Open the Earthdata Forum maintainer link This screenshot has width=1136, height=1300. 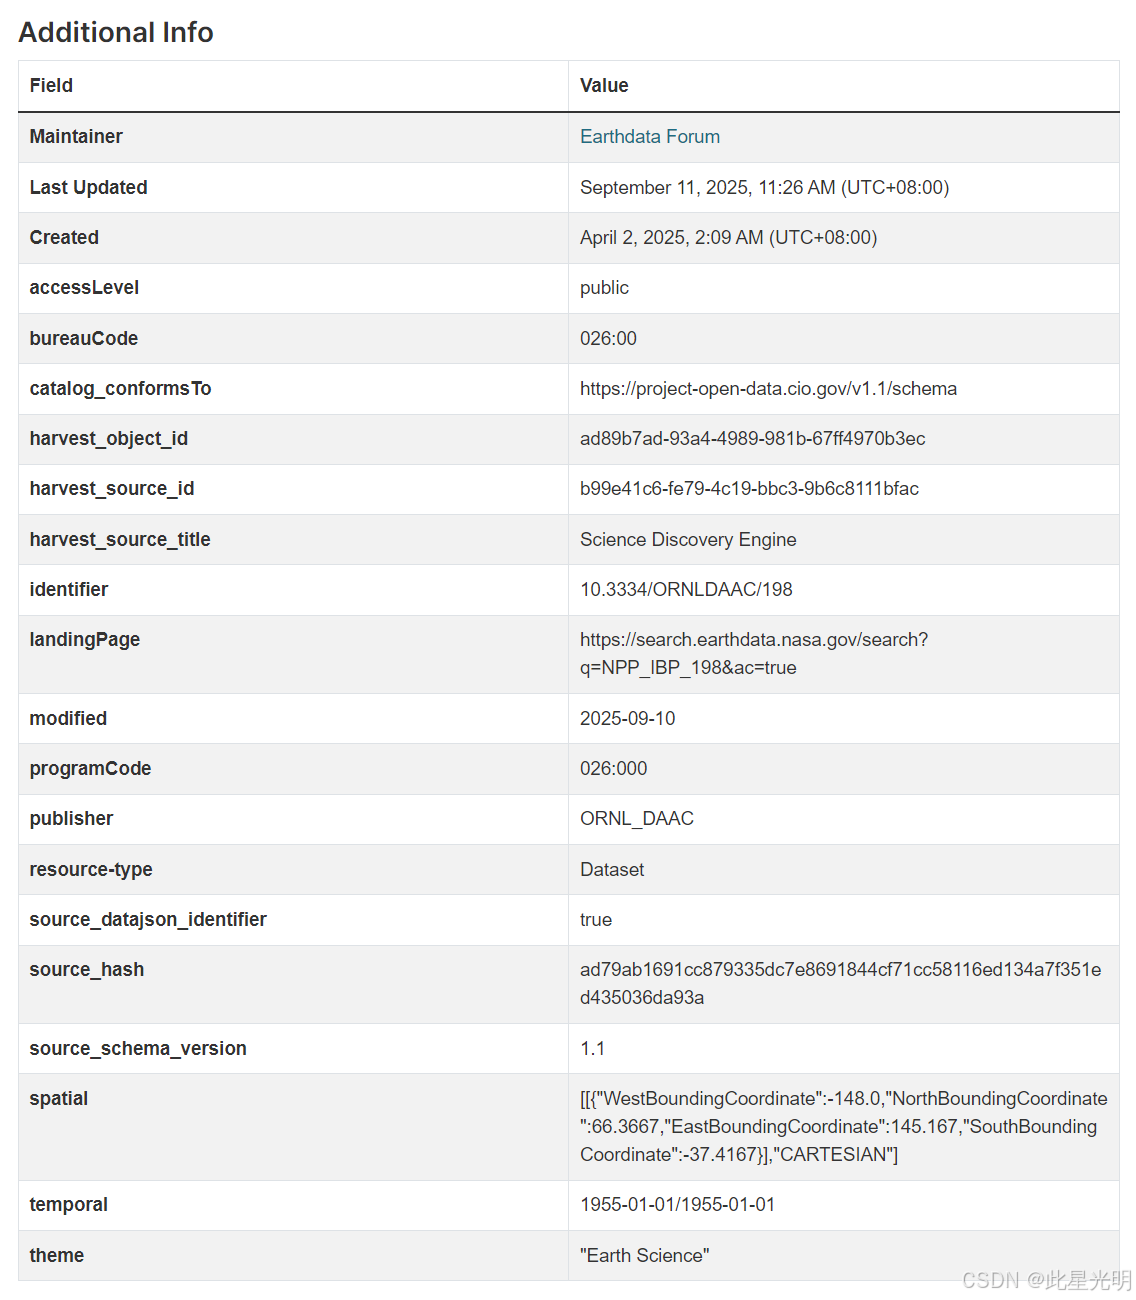(649, 137)
